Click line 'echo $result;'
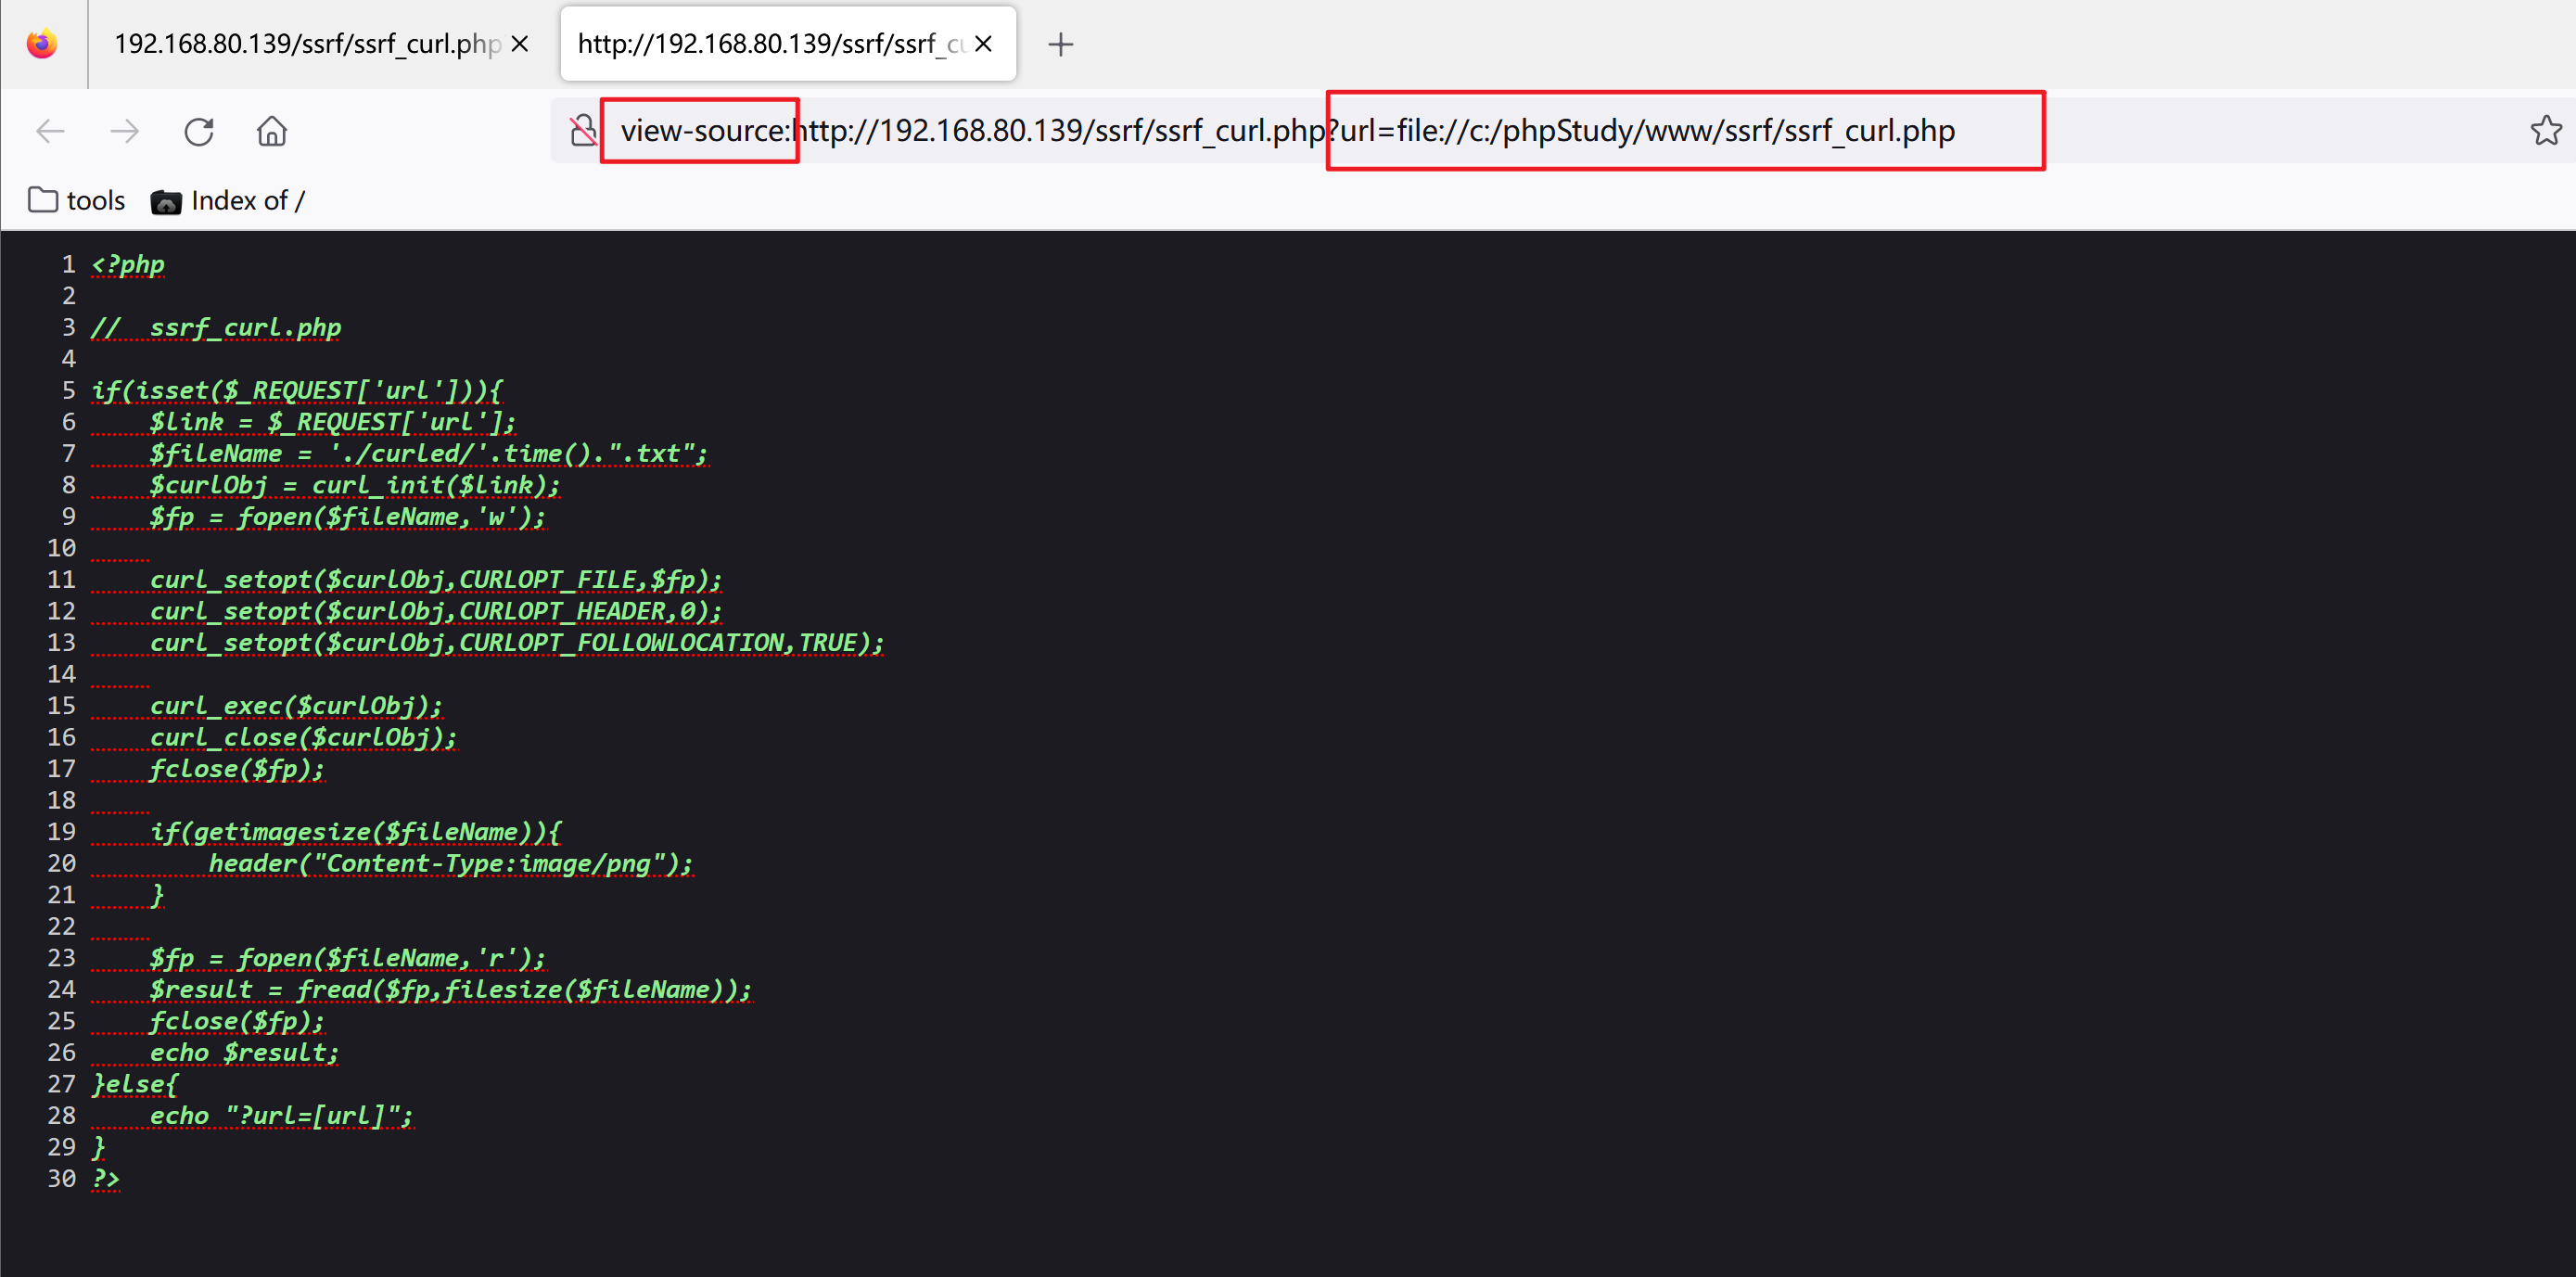This screenshot has height=1277, width=2576. (244, 1053)
